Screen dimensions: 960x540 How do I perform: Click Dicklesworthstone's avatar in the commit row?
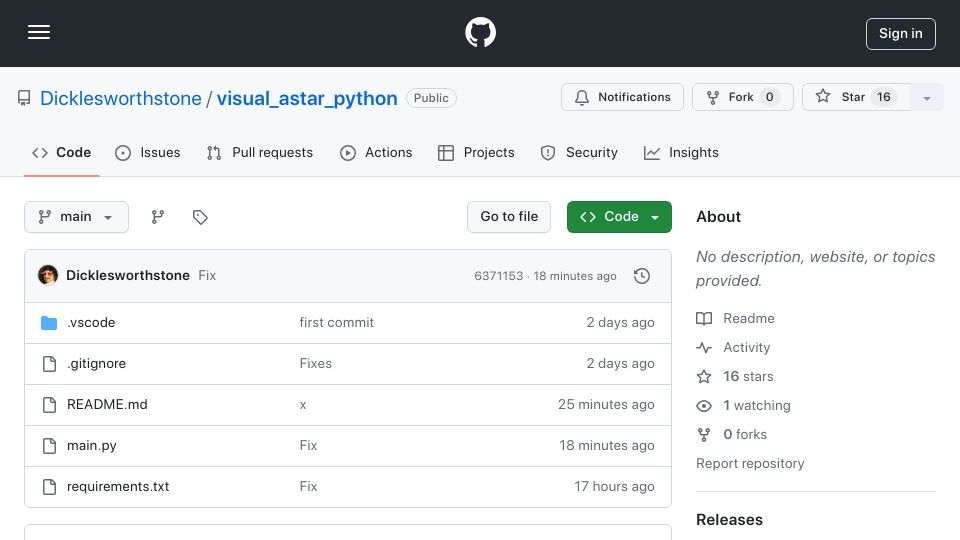pyautogui.click(x=48, y=276)
